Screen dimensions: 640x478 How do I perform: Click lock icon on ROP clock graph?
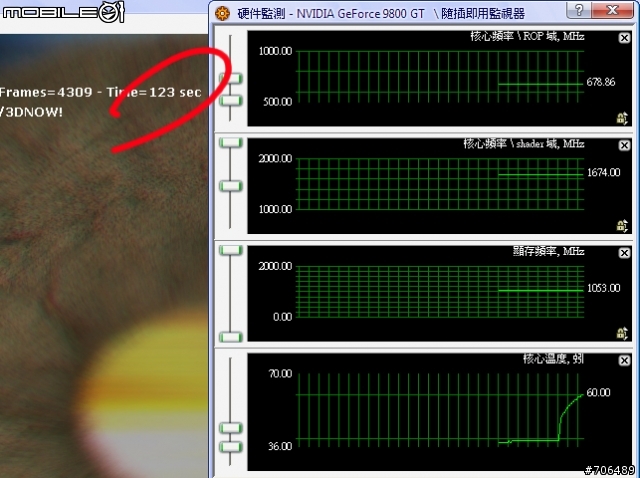tap(622, 118)
